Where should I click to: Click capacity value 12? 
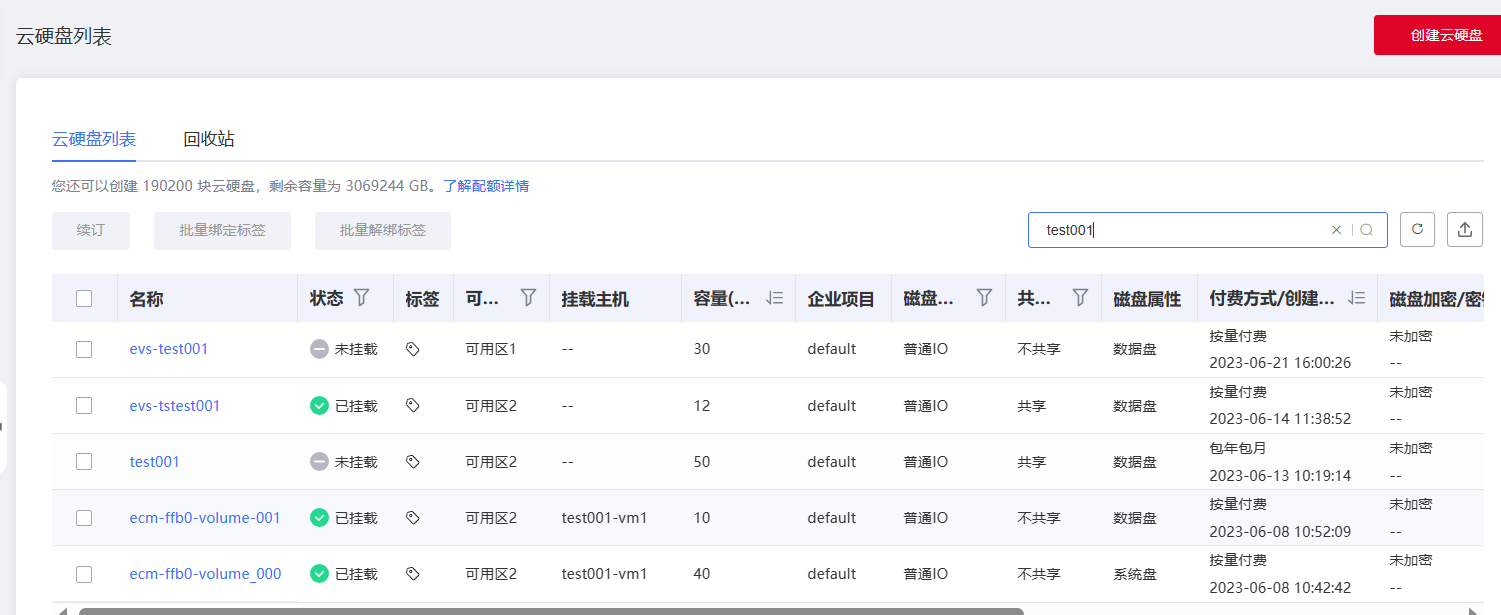tap(702, 405)
